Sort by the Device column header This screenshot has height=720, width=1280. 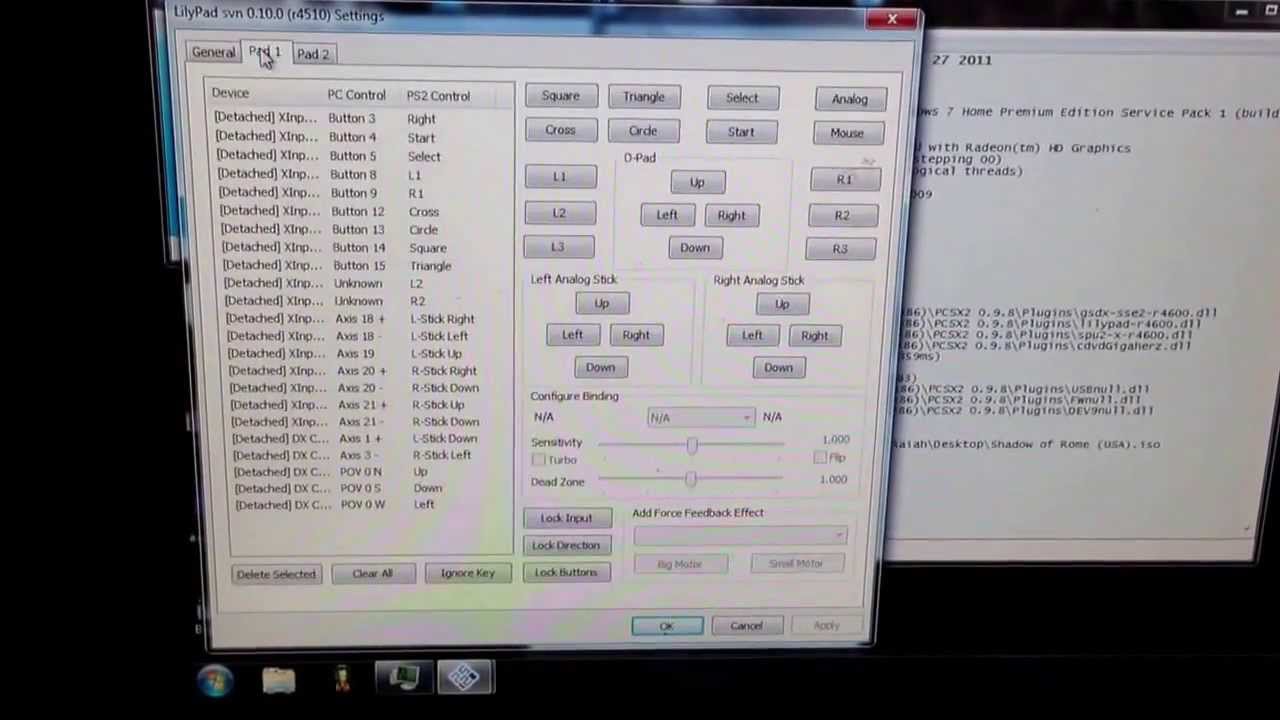(263, 93)
